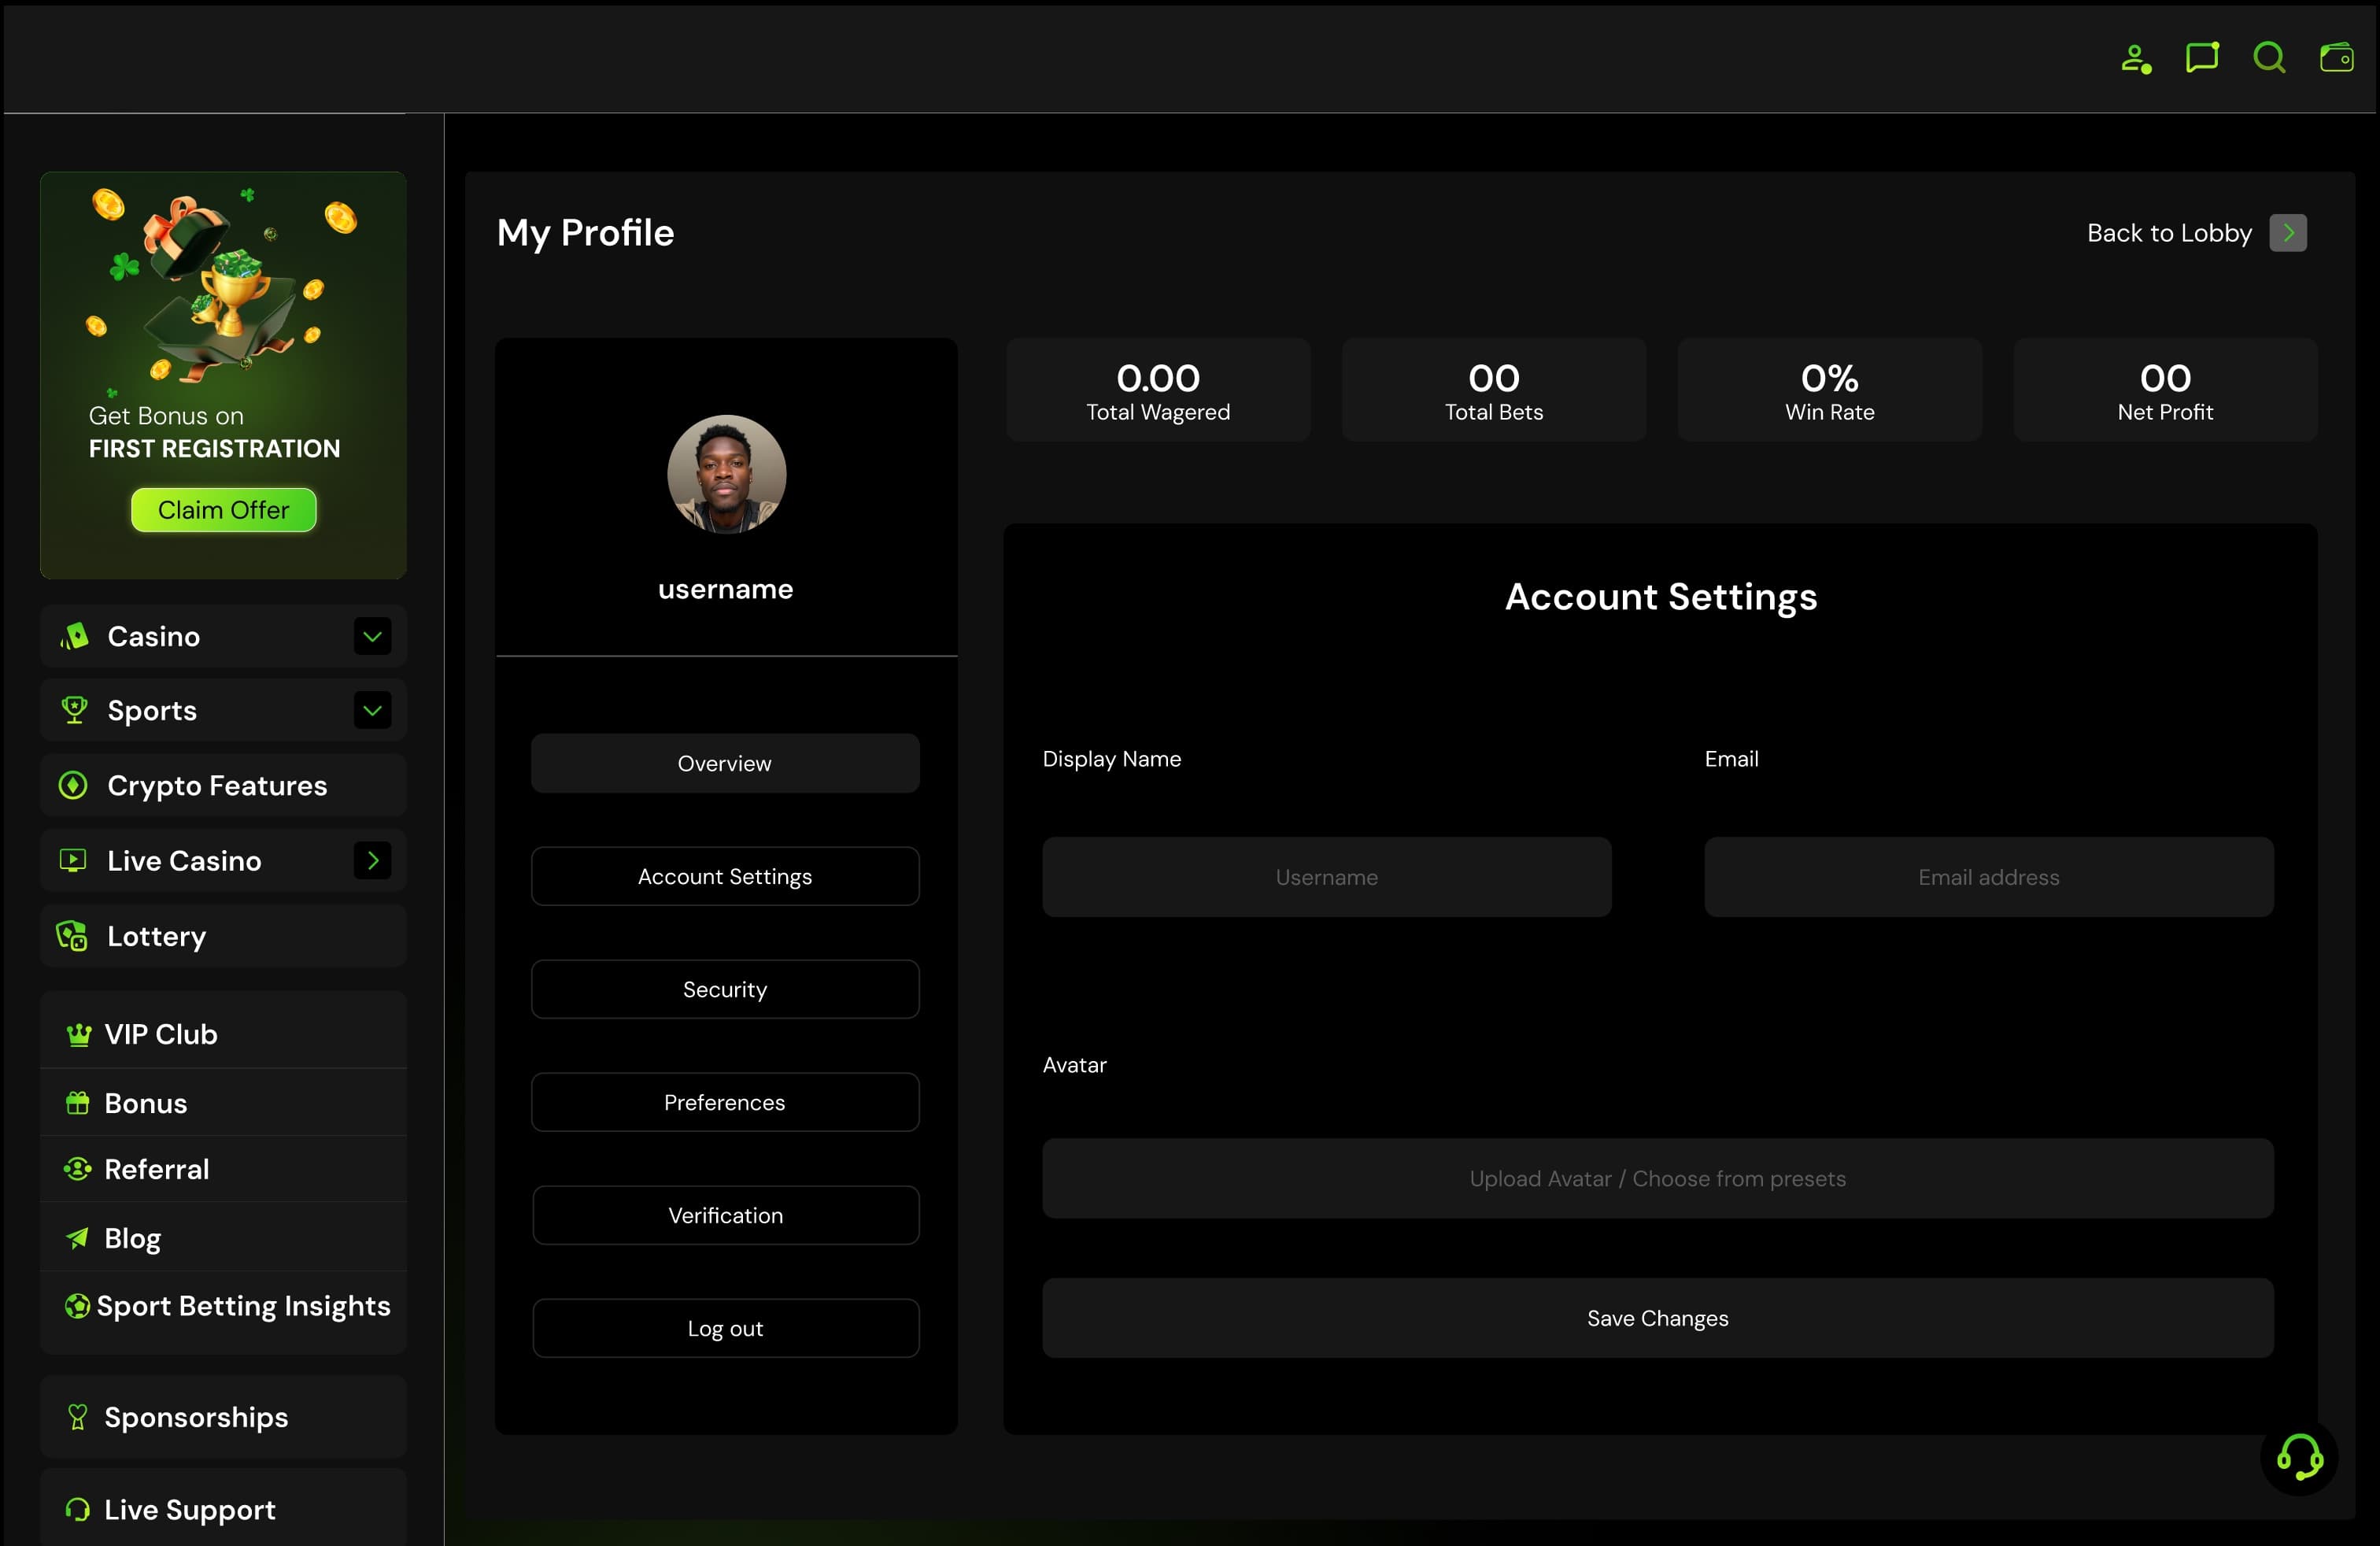
Task: Open the user account icon in header
Action: click(x=2136, y=59)
